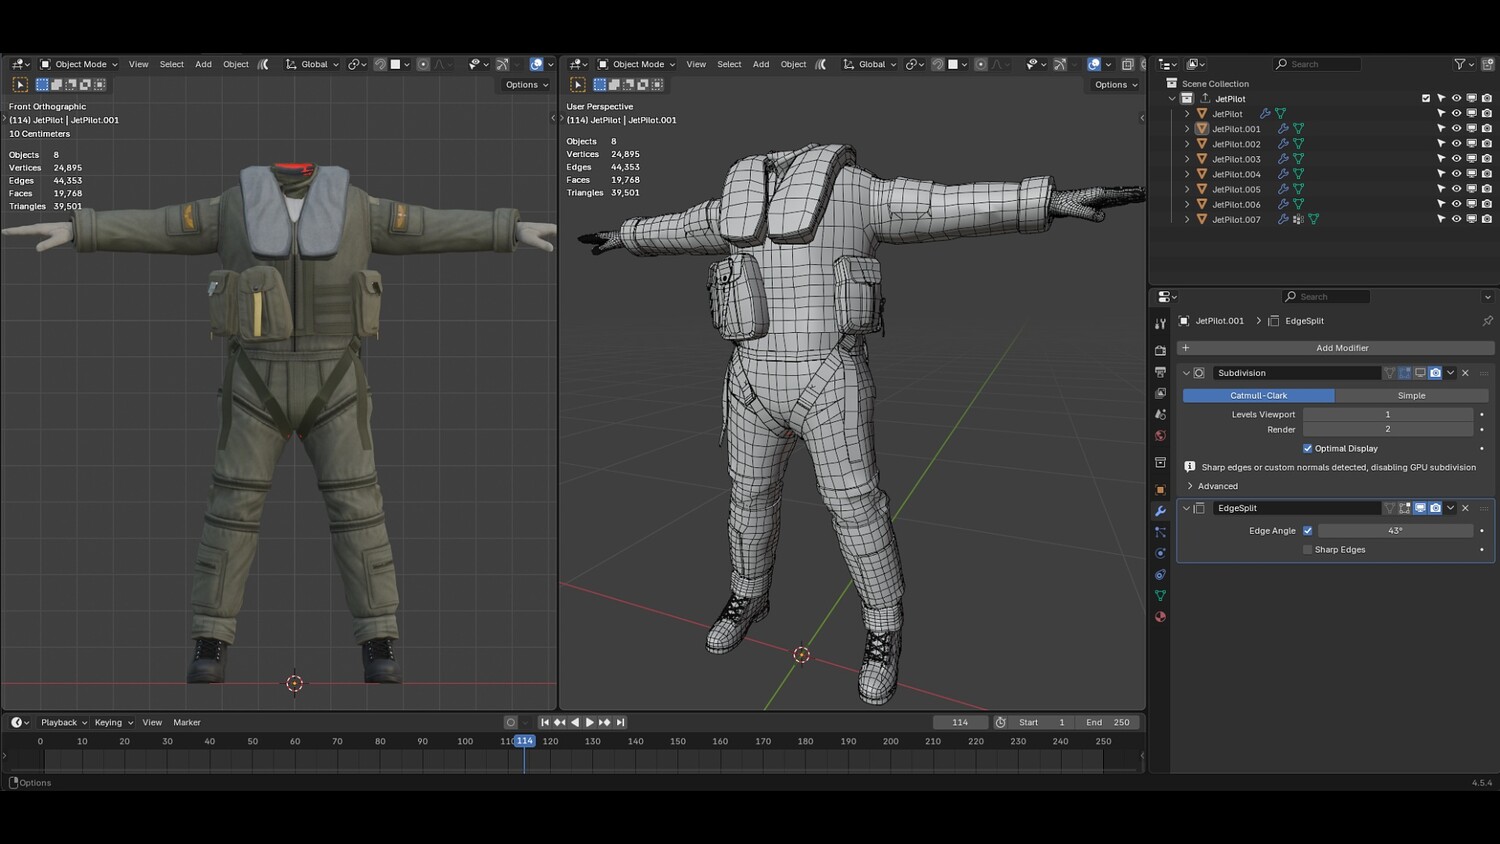
Task: Pin the properties editor context
Action: [1487, 321]
